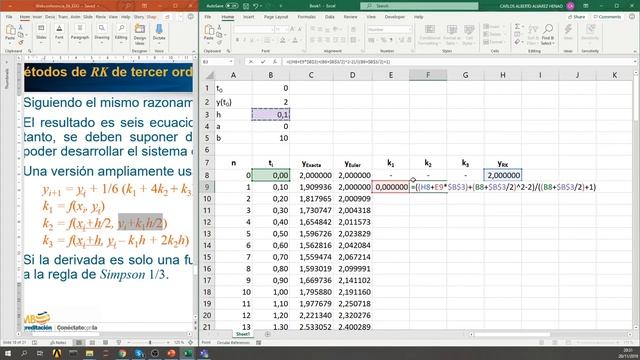Open the font name box in Excel

coord(253,29)
